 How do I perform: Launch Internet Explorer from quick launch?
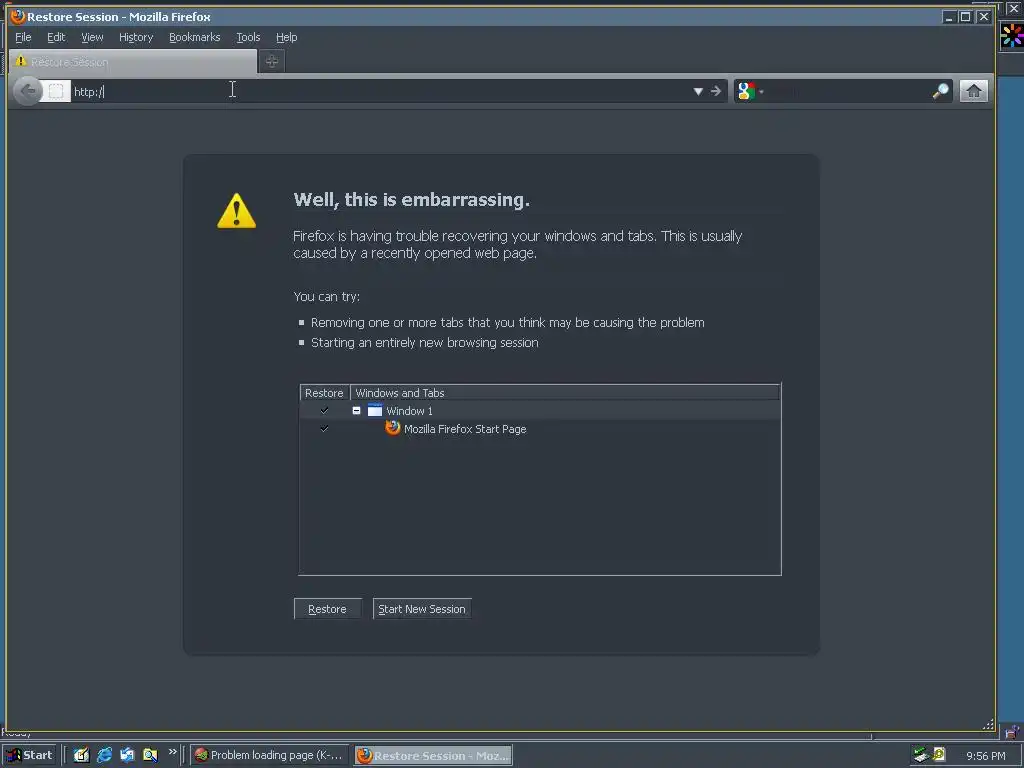(x=104, y=755)
